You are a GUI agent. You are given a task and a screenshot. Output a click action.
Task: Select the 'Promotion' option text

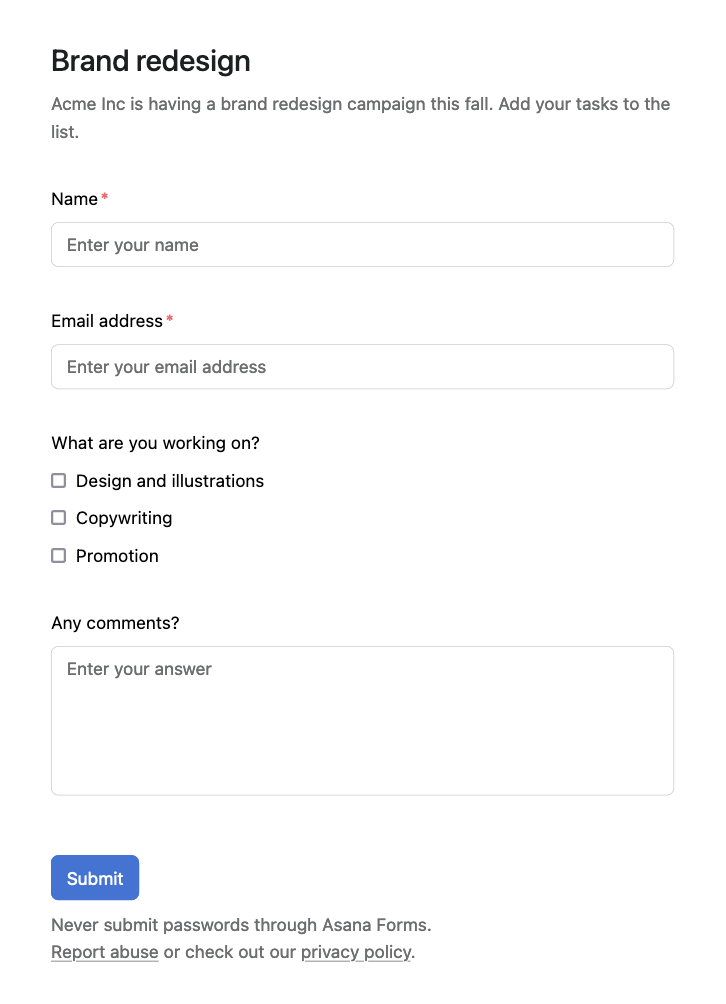pyautogui.click(x=117, y=556)
